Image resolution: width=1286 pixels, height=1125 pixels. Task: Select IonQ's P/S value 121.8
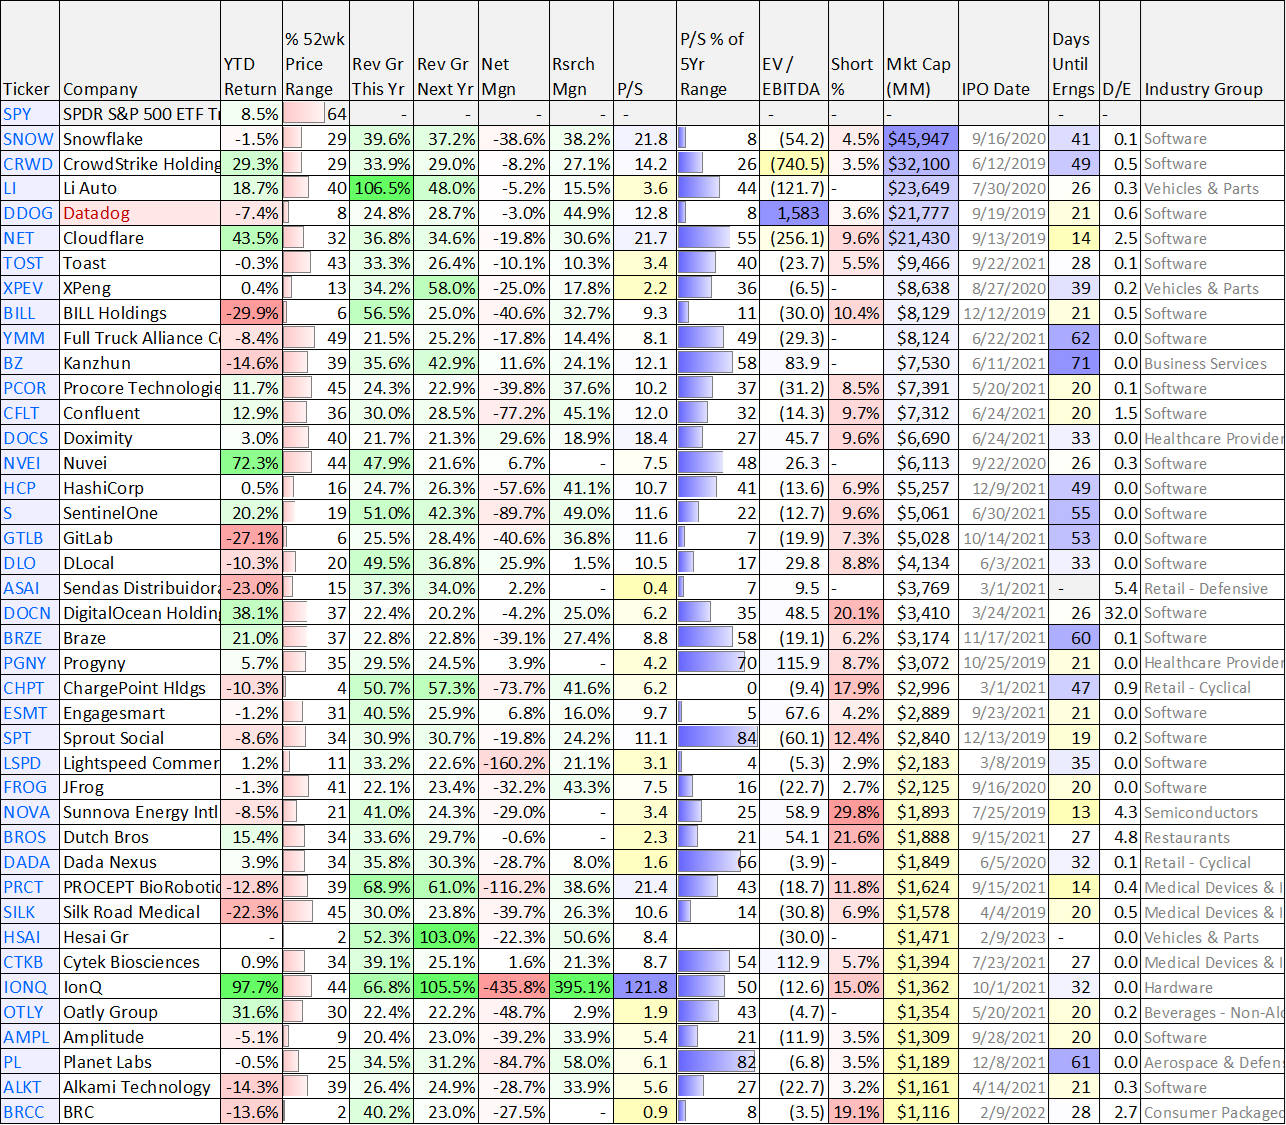coord(645,987)
